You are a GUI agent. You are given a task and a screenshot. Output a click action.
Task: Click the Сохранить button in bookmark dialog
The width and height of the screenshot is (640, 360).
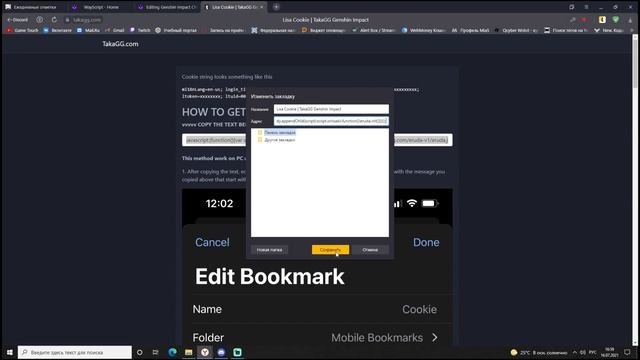[330, 249]
